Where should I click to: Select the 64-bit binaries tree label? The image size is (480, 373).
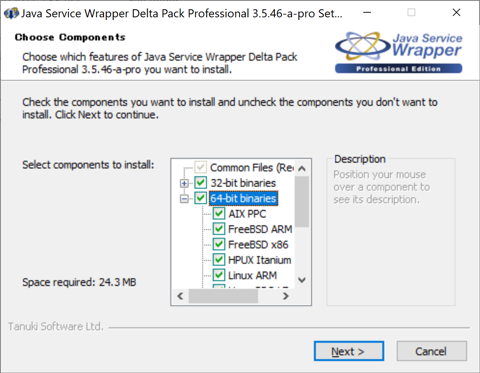[x=243, y=198]
